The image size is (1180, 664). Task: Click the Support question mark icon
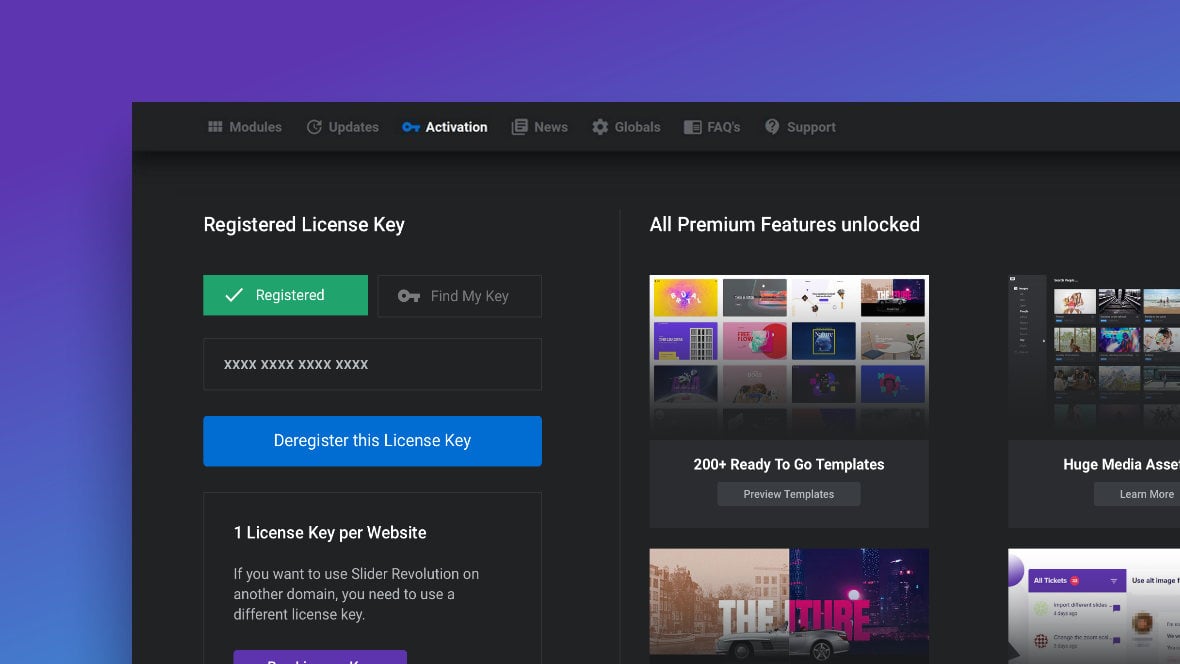pyautogui.click(x=772, y=126)
